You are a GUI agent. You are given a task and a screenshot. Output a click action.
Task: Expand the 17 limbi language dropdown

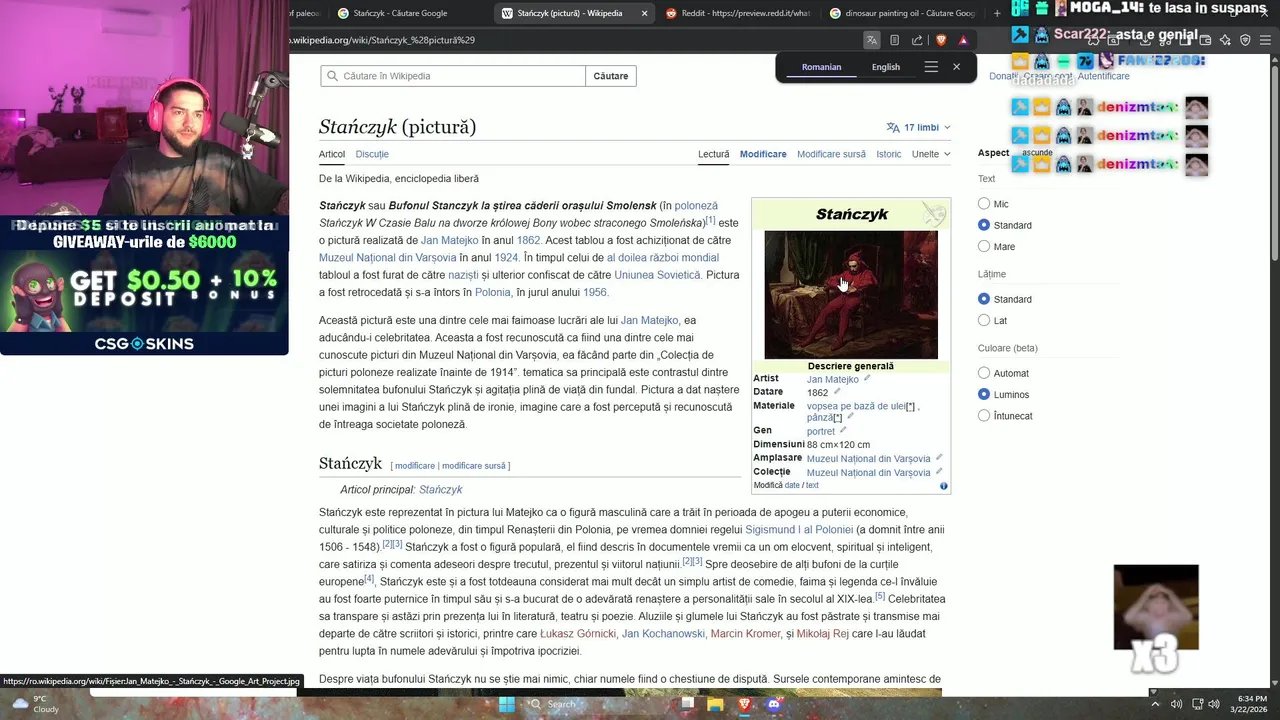[918, 127]
